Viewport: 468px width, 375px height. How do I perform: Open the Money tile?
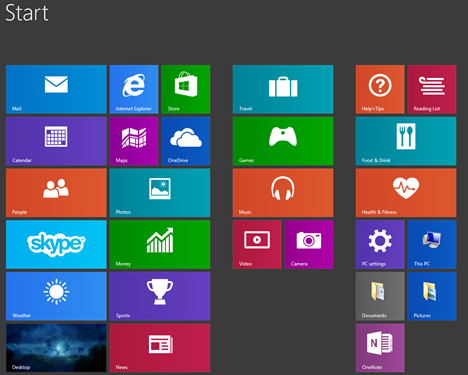coord(160,244)
